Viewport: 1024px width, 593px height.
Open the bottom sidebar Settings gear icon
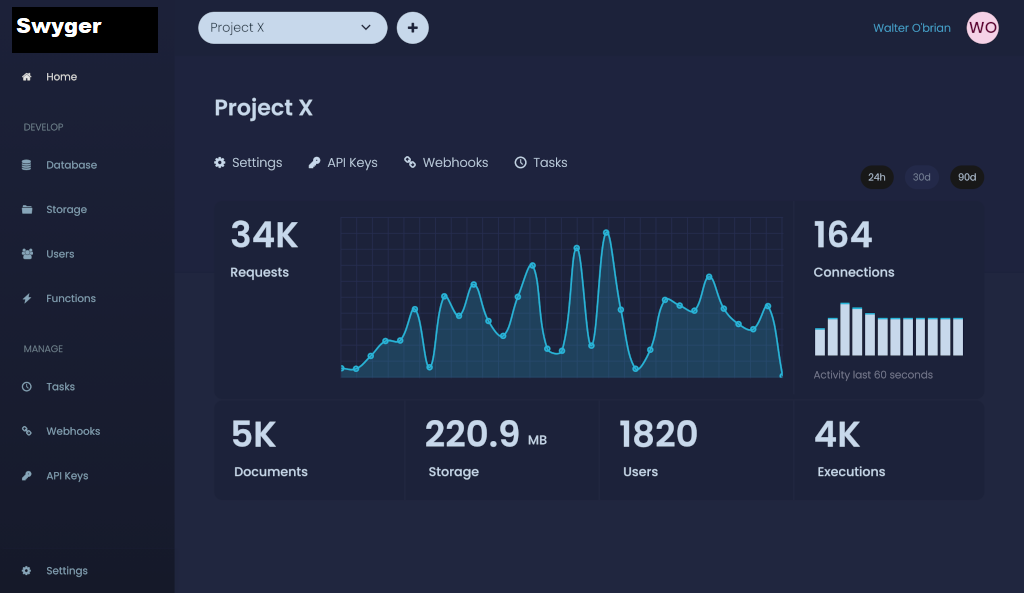pos(27,571)
